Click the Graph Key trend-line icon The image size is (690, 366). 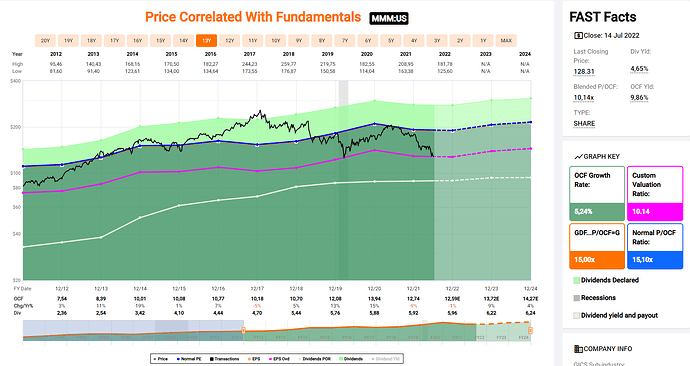pos(578,157)
